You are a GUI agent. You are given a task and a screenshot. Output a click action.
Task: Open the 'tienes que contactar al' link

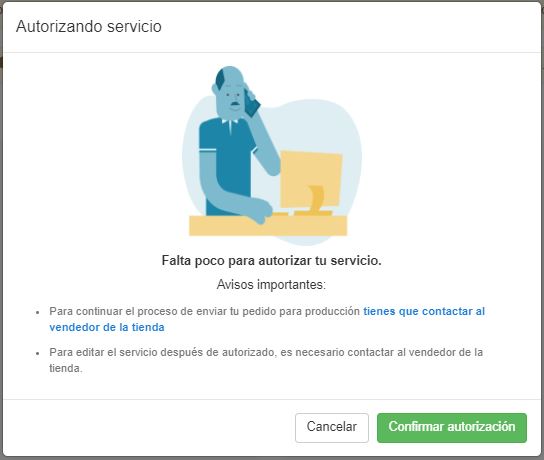click(x=424, y=311)
